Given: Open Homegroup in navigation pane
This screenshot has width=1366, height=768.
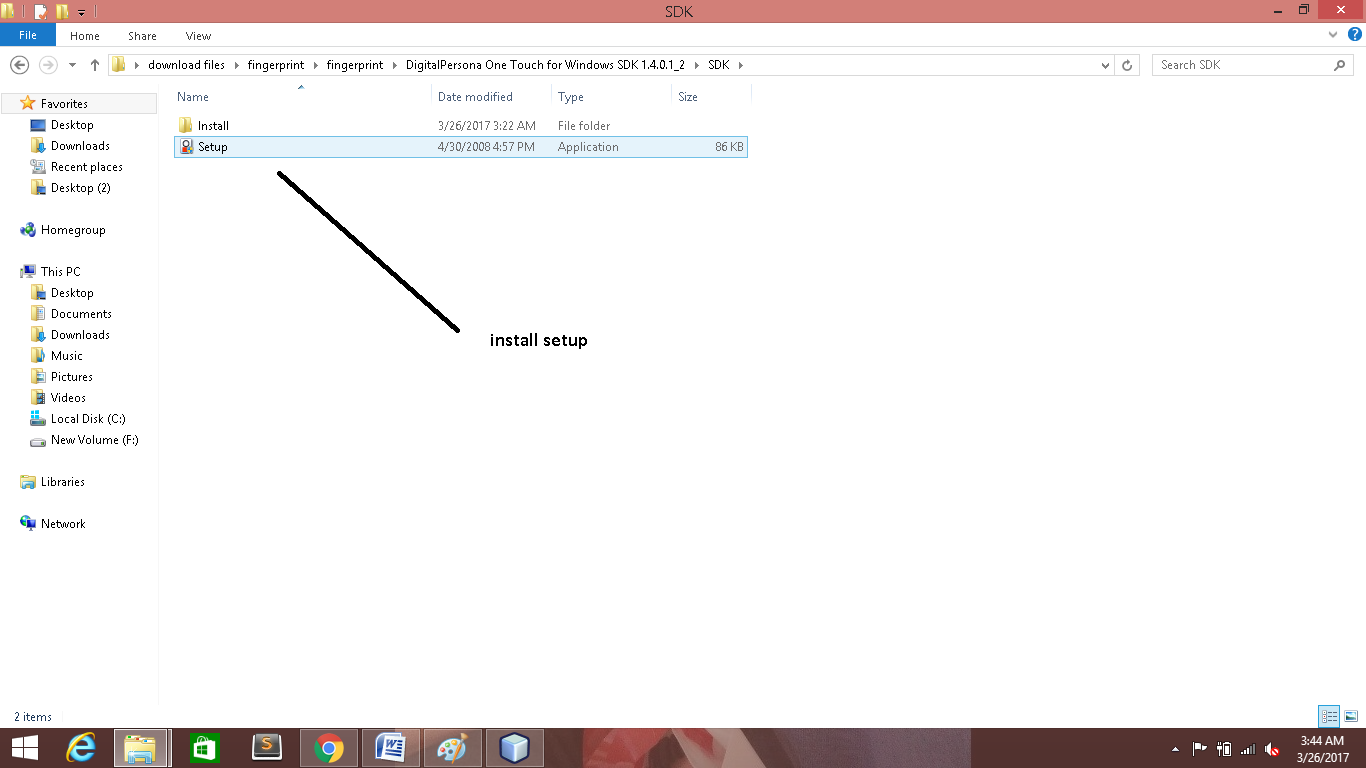Looking at the screenshot, I should pyautogui.click(x=72, y=230).
